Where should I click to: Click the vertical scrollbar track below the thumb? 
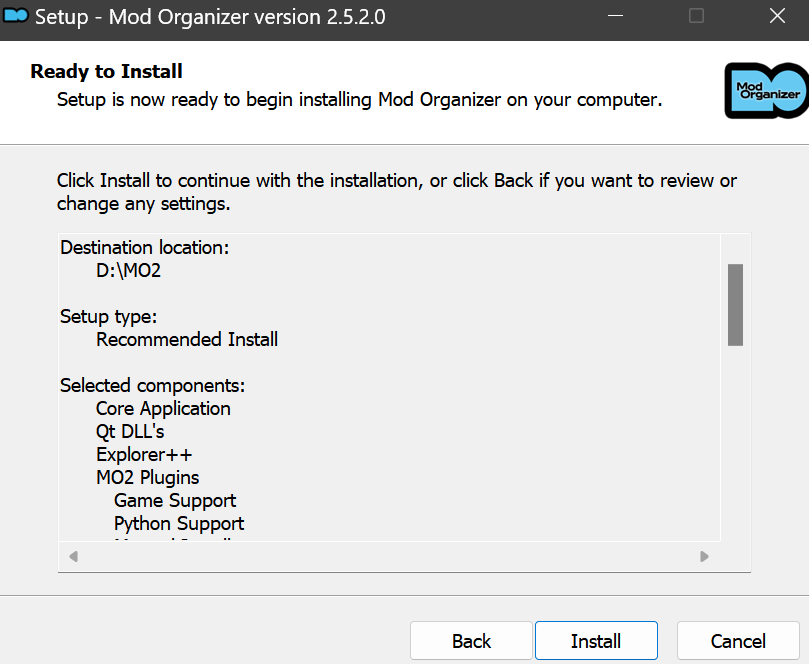735,444
